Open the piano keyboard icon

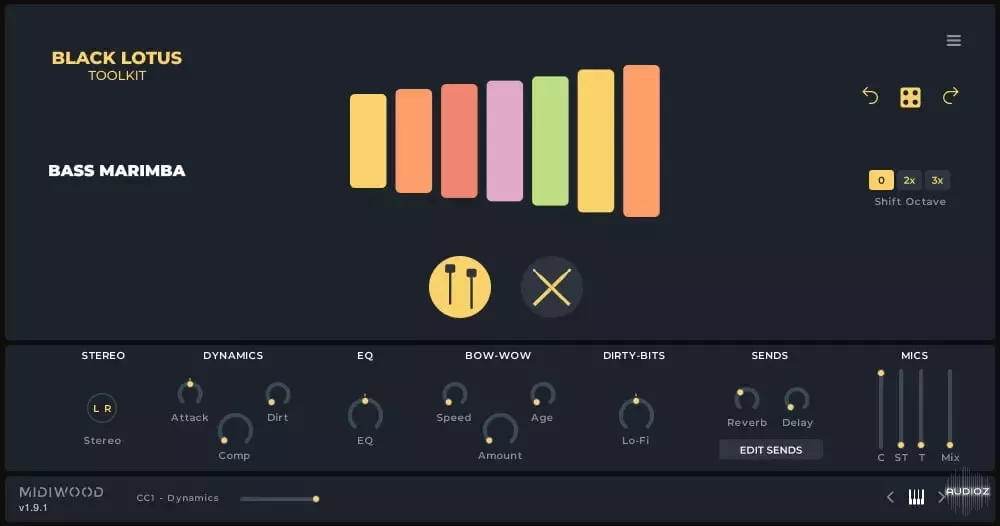click(916, 497)
